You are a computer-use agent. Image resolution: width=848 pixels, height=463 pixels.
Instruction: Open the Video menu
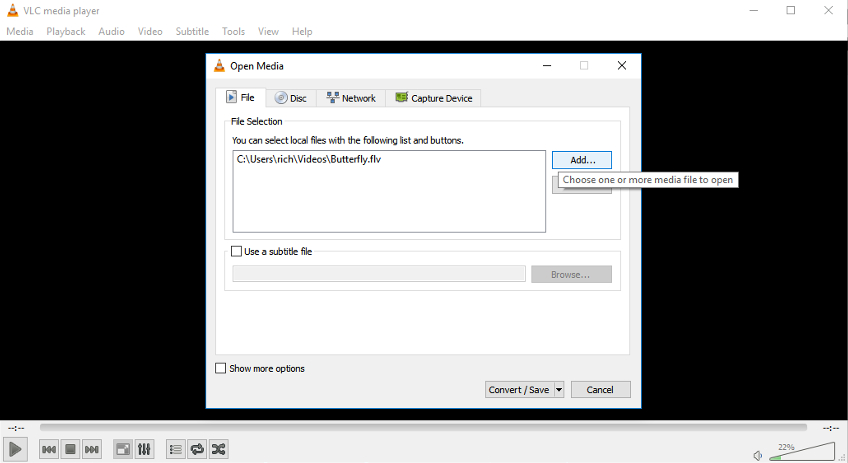point(150,31)
